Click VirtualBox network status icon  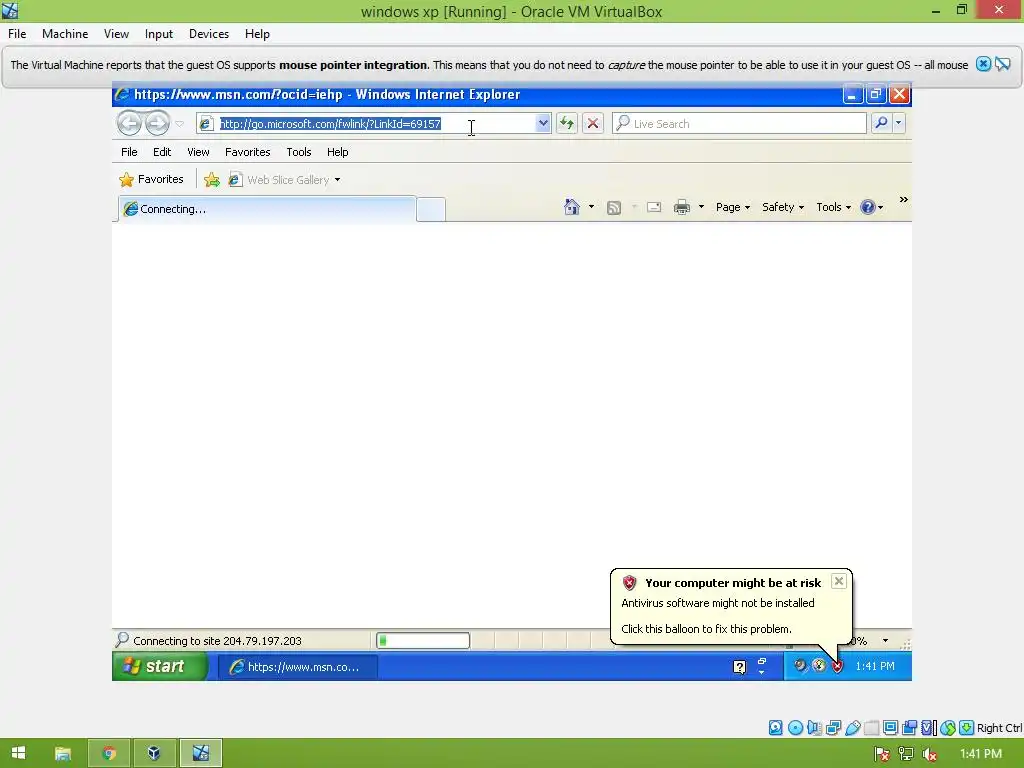click(833, 728)
